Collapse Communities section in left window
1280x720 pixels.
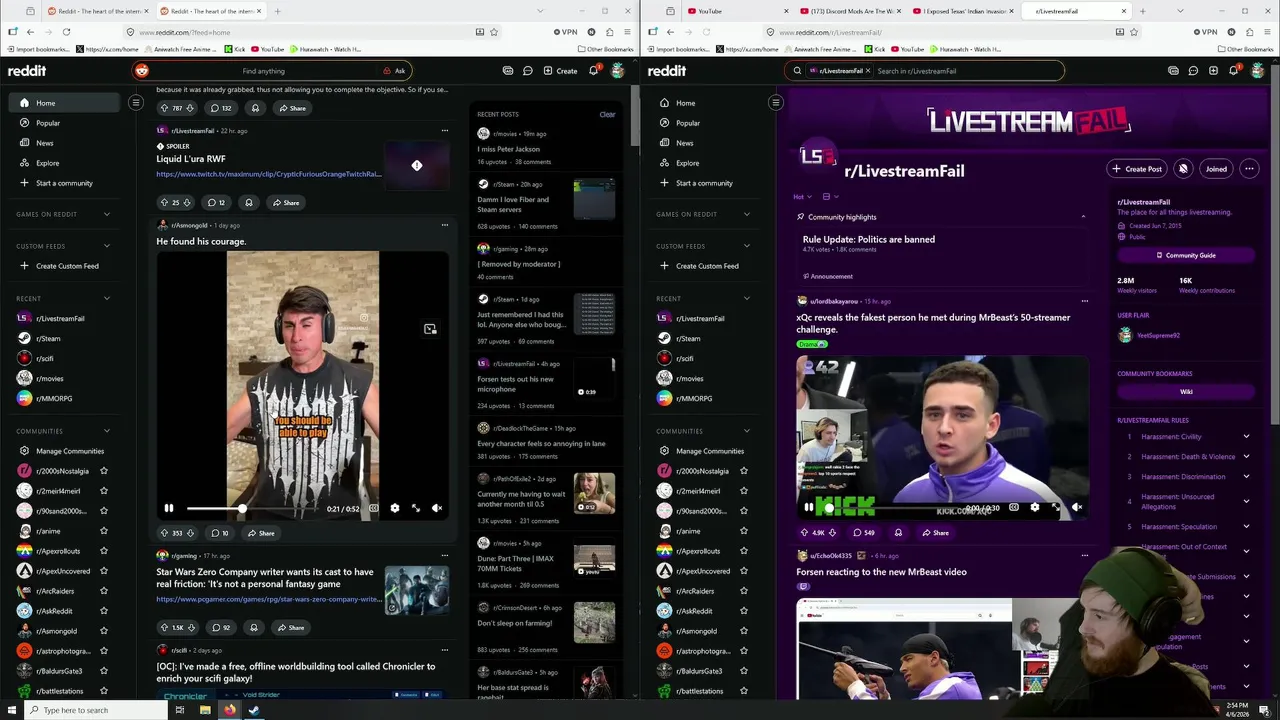106,431
